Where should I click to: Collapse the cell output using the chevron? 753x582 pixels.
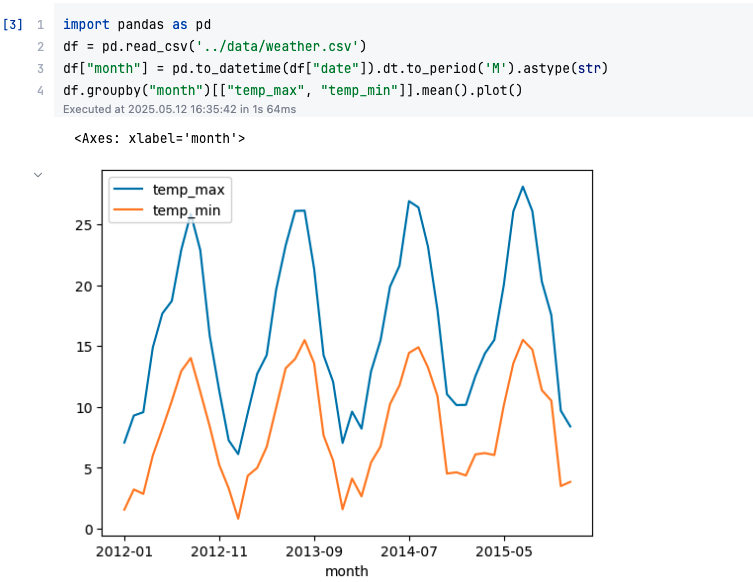38,175
